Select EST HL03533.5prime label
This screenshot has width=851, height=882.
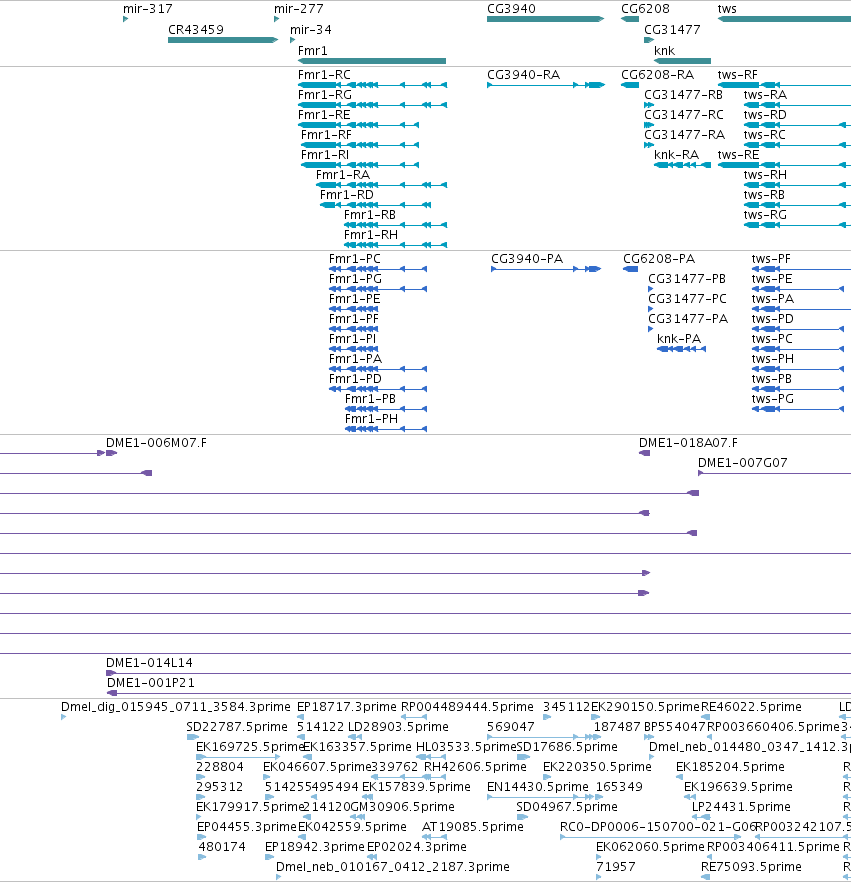pyautogui.click(x=466, y=746)
